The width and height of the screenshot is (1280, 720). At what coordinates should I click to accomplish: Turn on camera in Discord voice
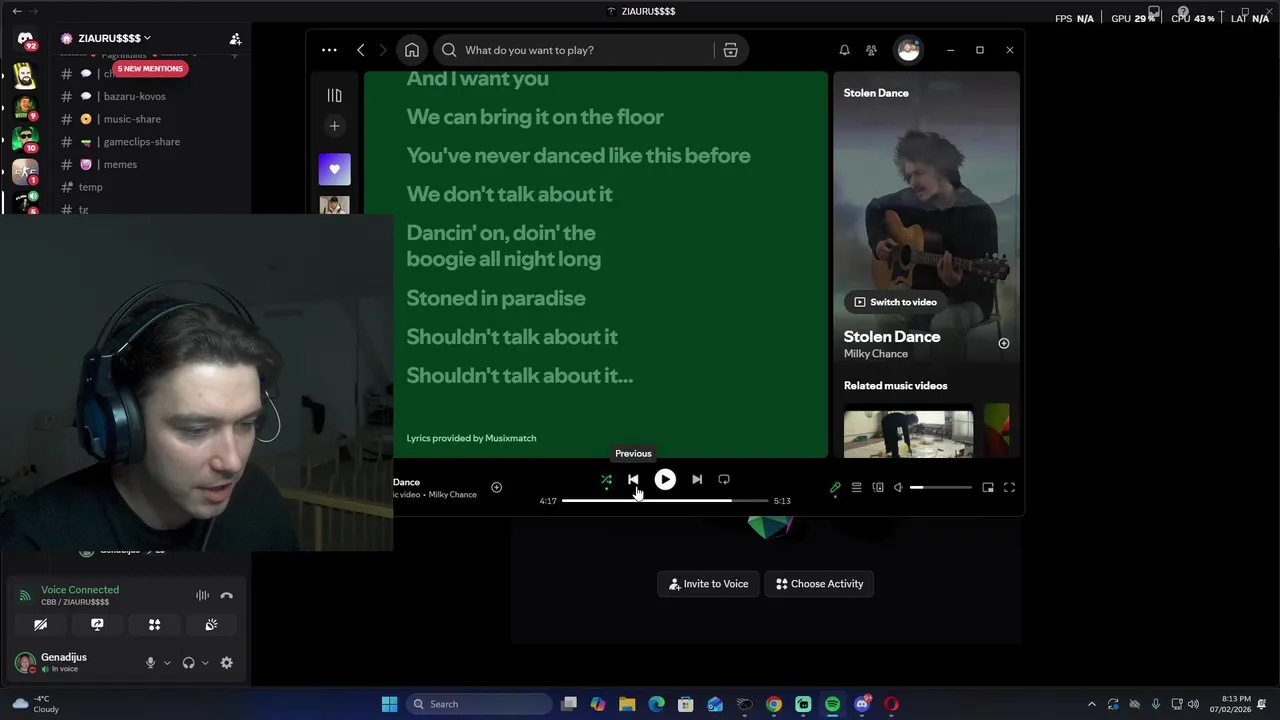[40, 625]
